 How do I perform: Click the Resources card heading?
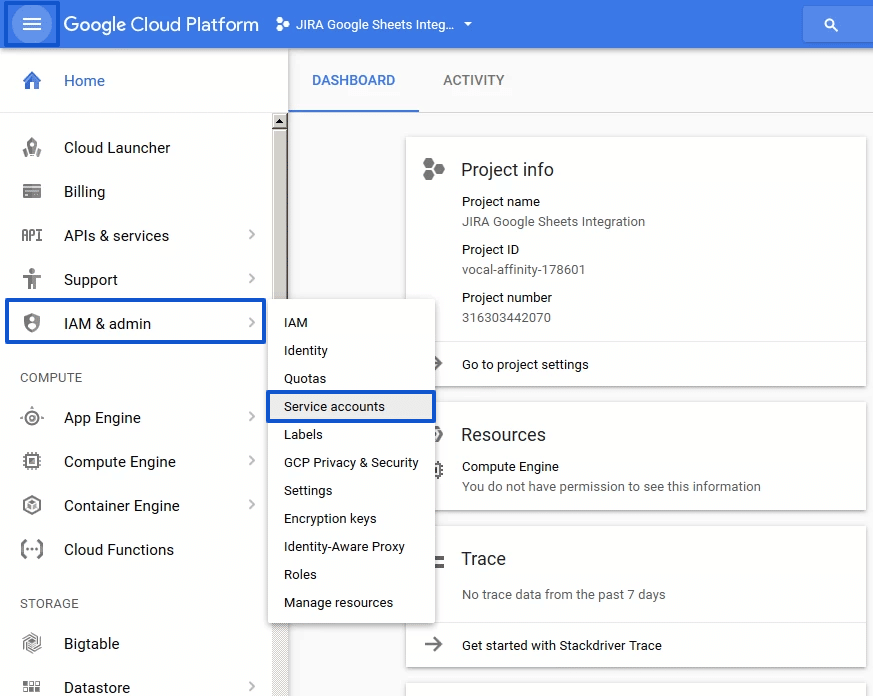pyautogui.click(x=503, y=434)
